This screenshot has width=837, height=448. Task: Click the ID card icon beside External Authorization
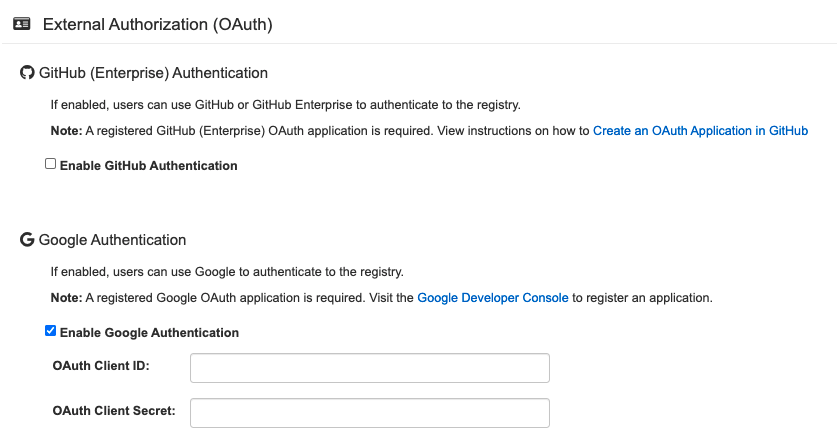pos(22,24)
